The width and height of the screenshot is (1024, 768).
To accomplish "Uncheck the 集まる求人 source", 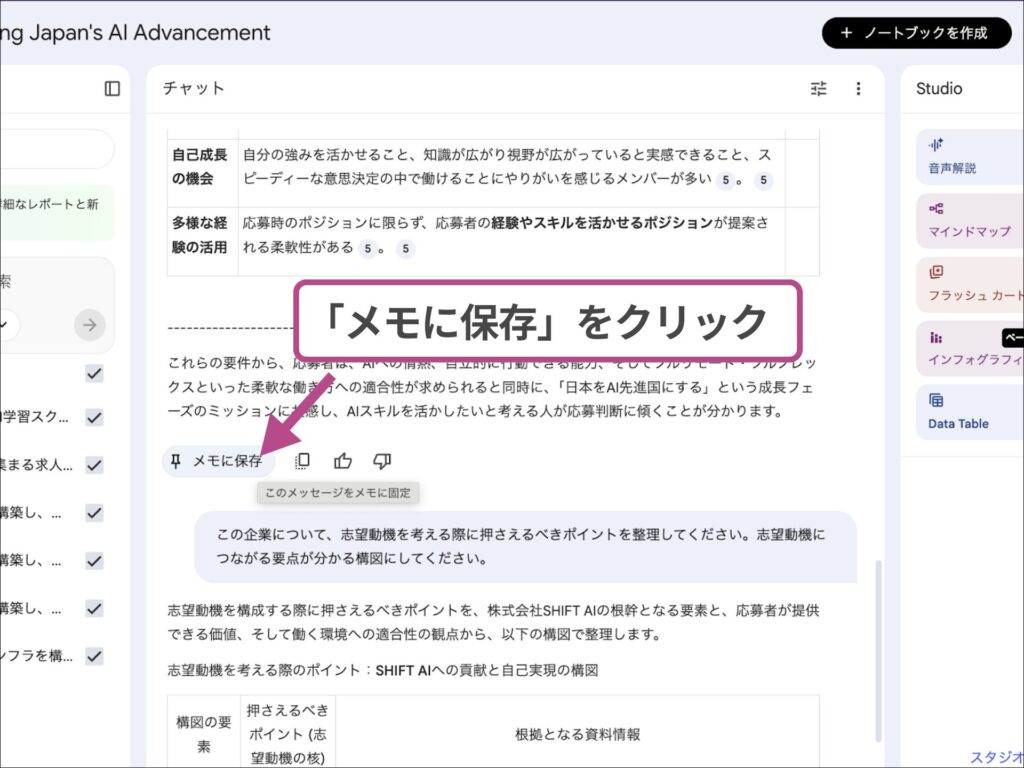I will pyautogui.click(x=93, y=465).
